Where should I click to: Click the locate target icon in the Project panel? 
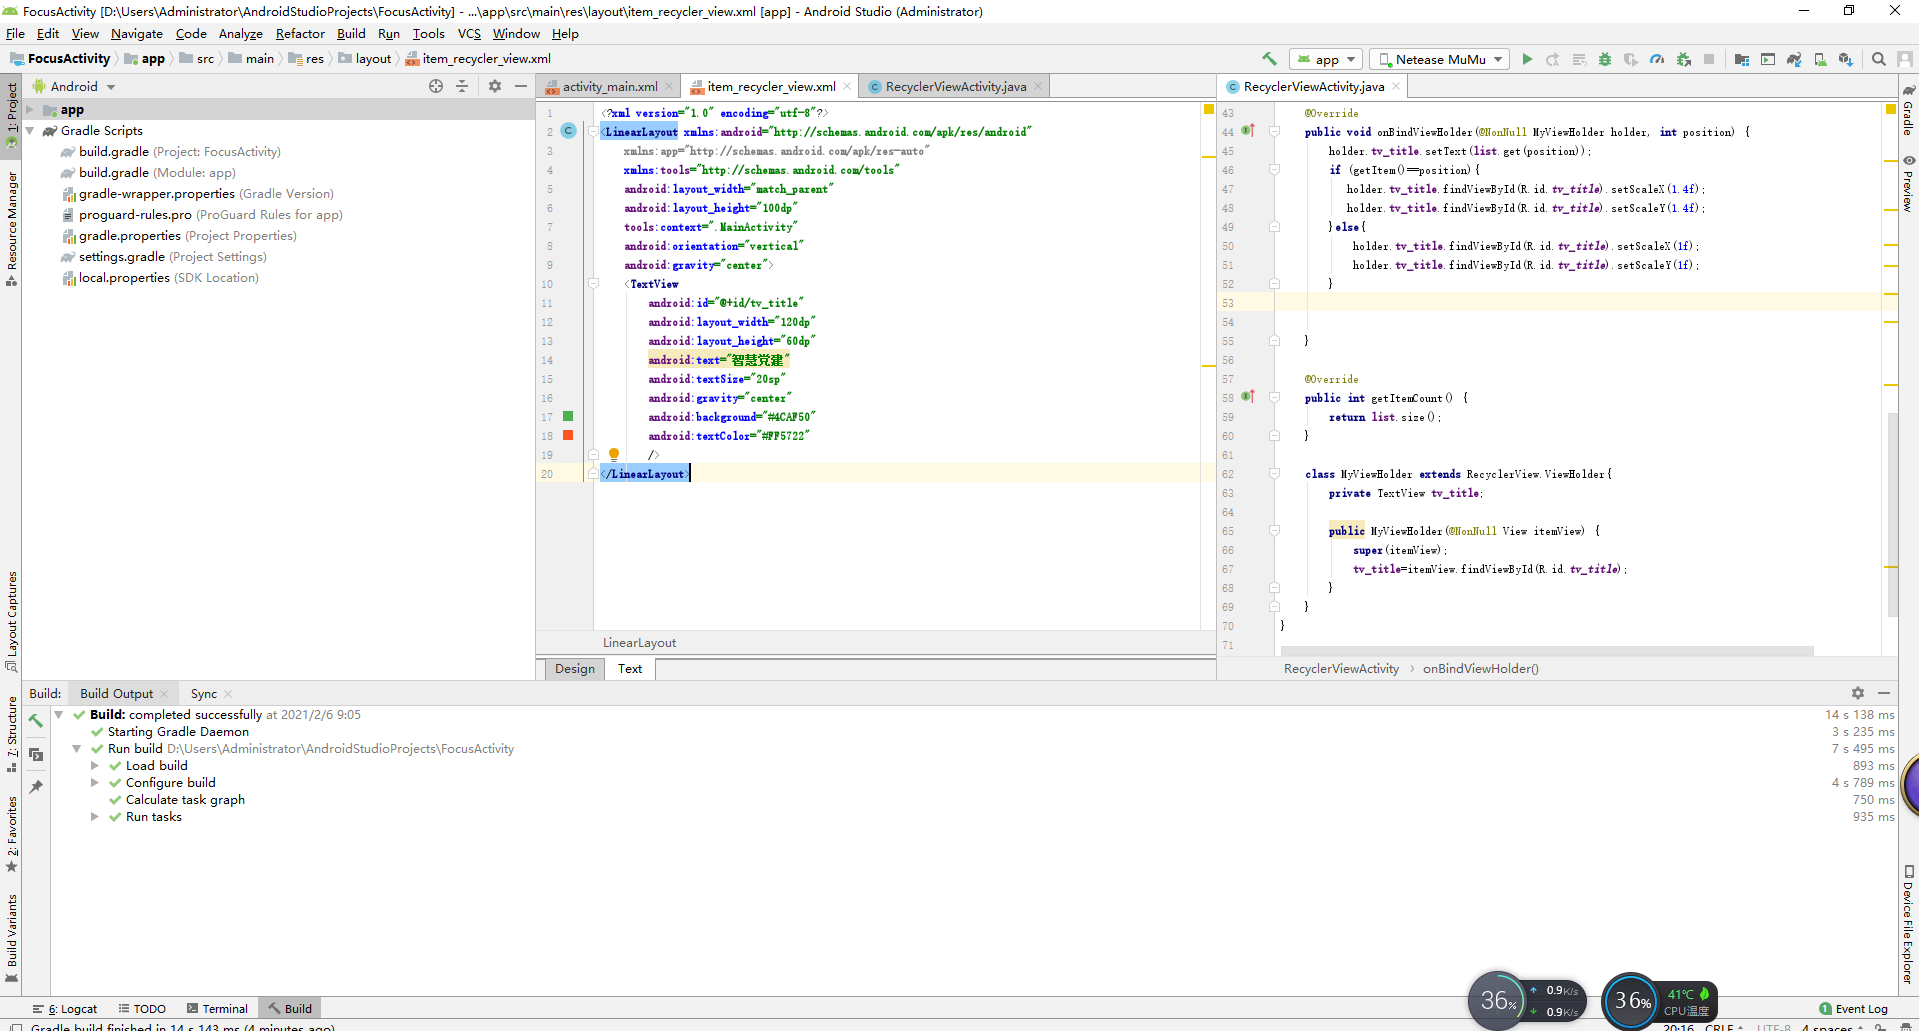436,86
